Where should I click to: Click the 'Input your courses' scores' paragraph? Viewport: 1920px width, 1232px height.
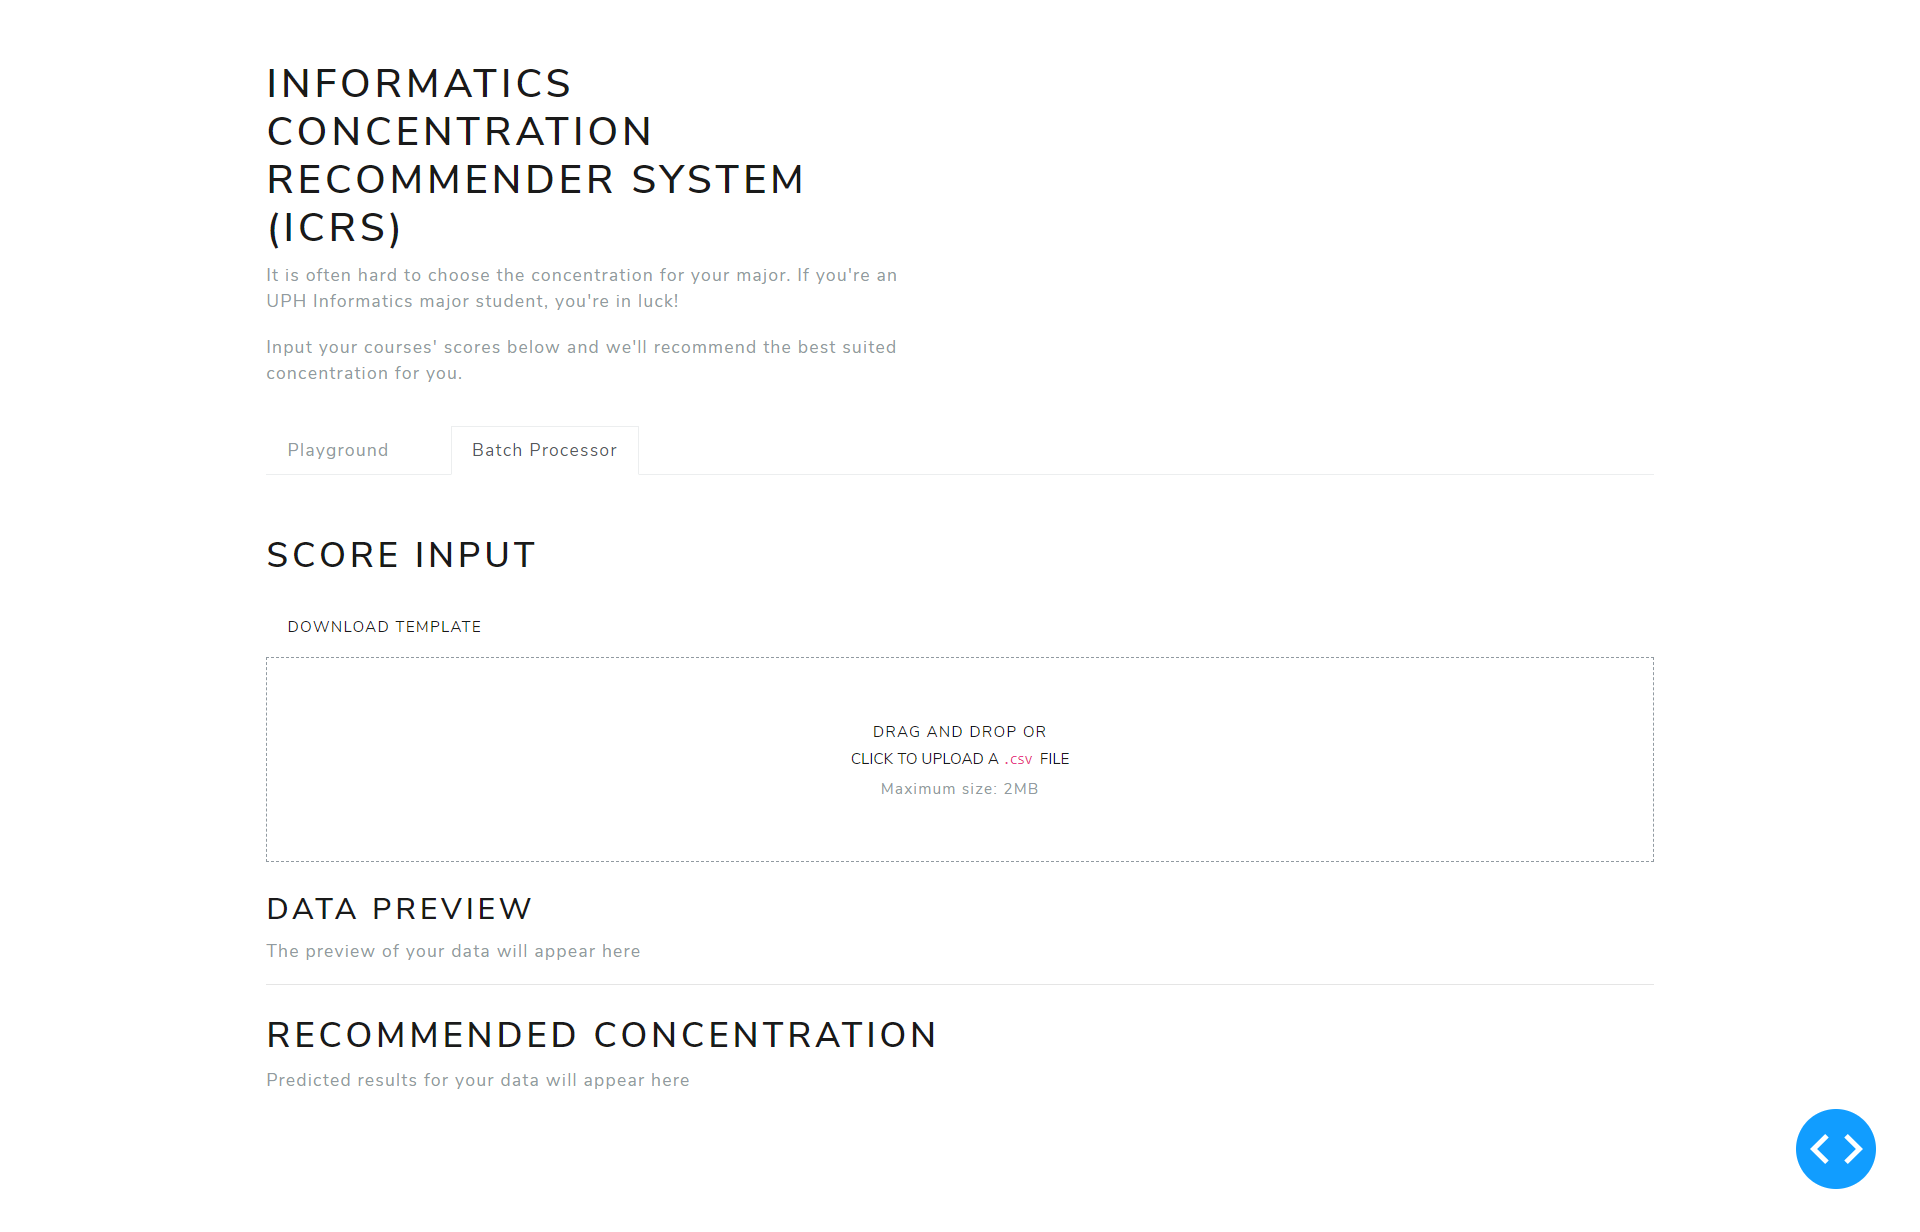pos(581,360)
